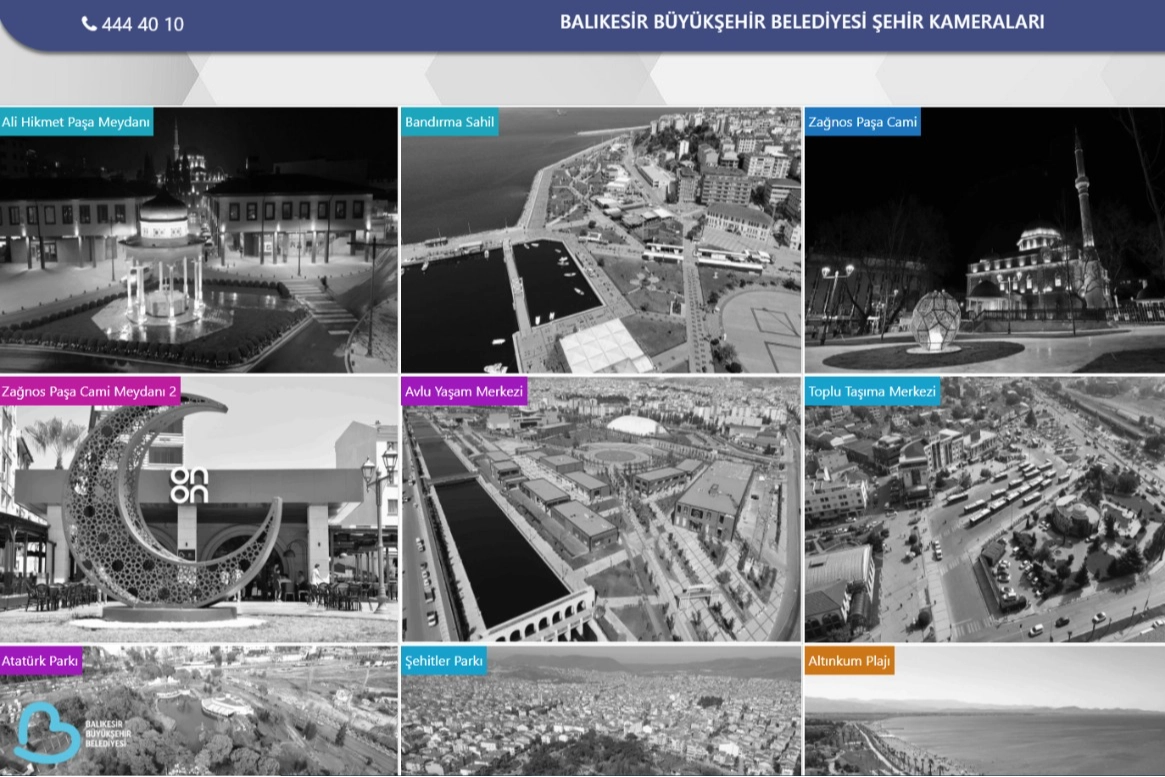Select the 'Ali Hikmet Paşa Meydanı' label
The image size is (1165, 777).
point(76,123)
